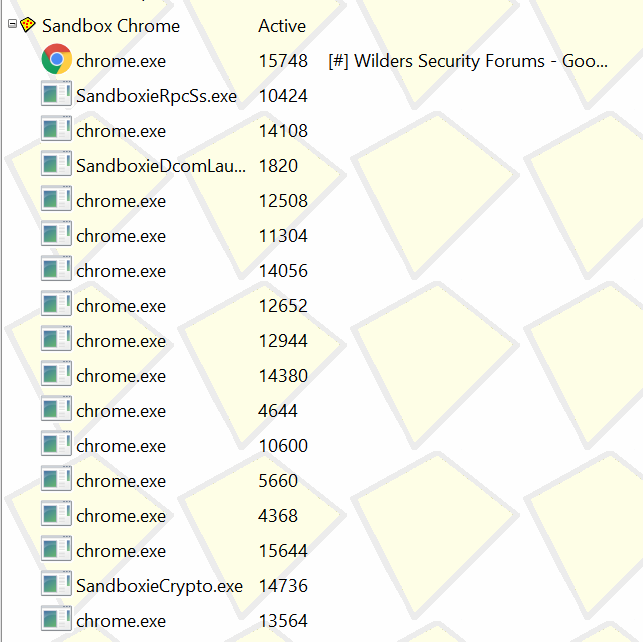Screen dimensions: 643x642
Task: Click the icon next to SandboxieRpcSs.exe
Action: [57, 94]
